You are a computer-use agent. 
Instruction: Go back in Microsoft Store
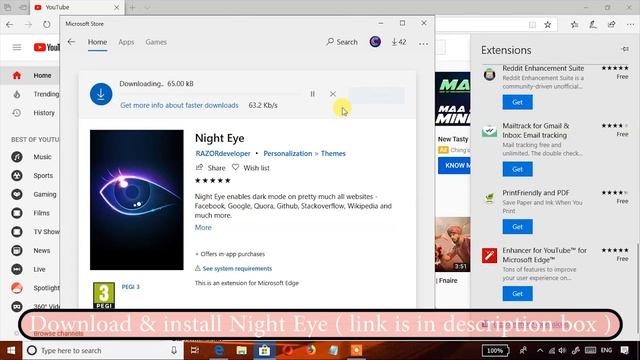click(x=71, y=42)
